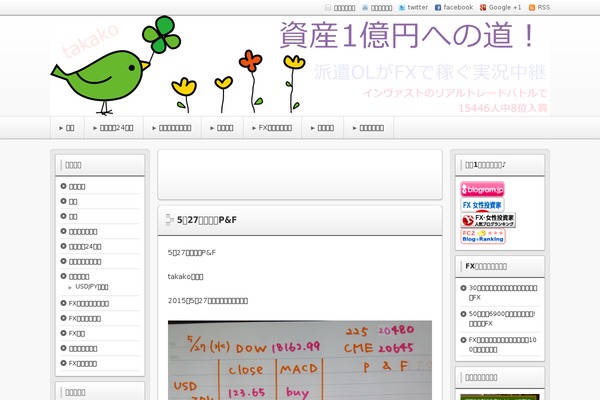Screen dimensions: 600x400
Task: Click the pink blogram.jp banner
Action: pos(482,189)
